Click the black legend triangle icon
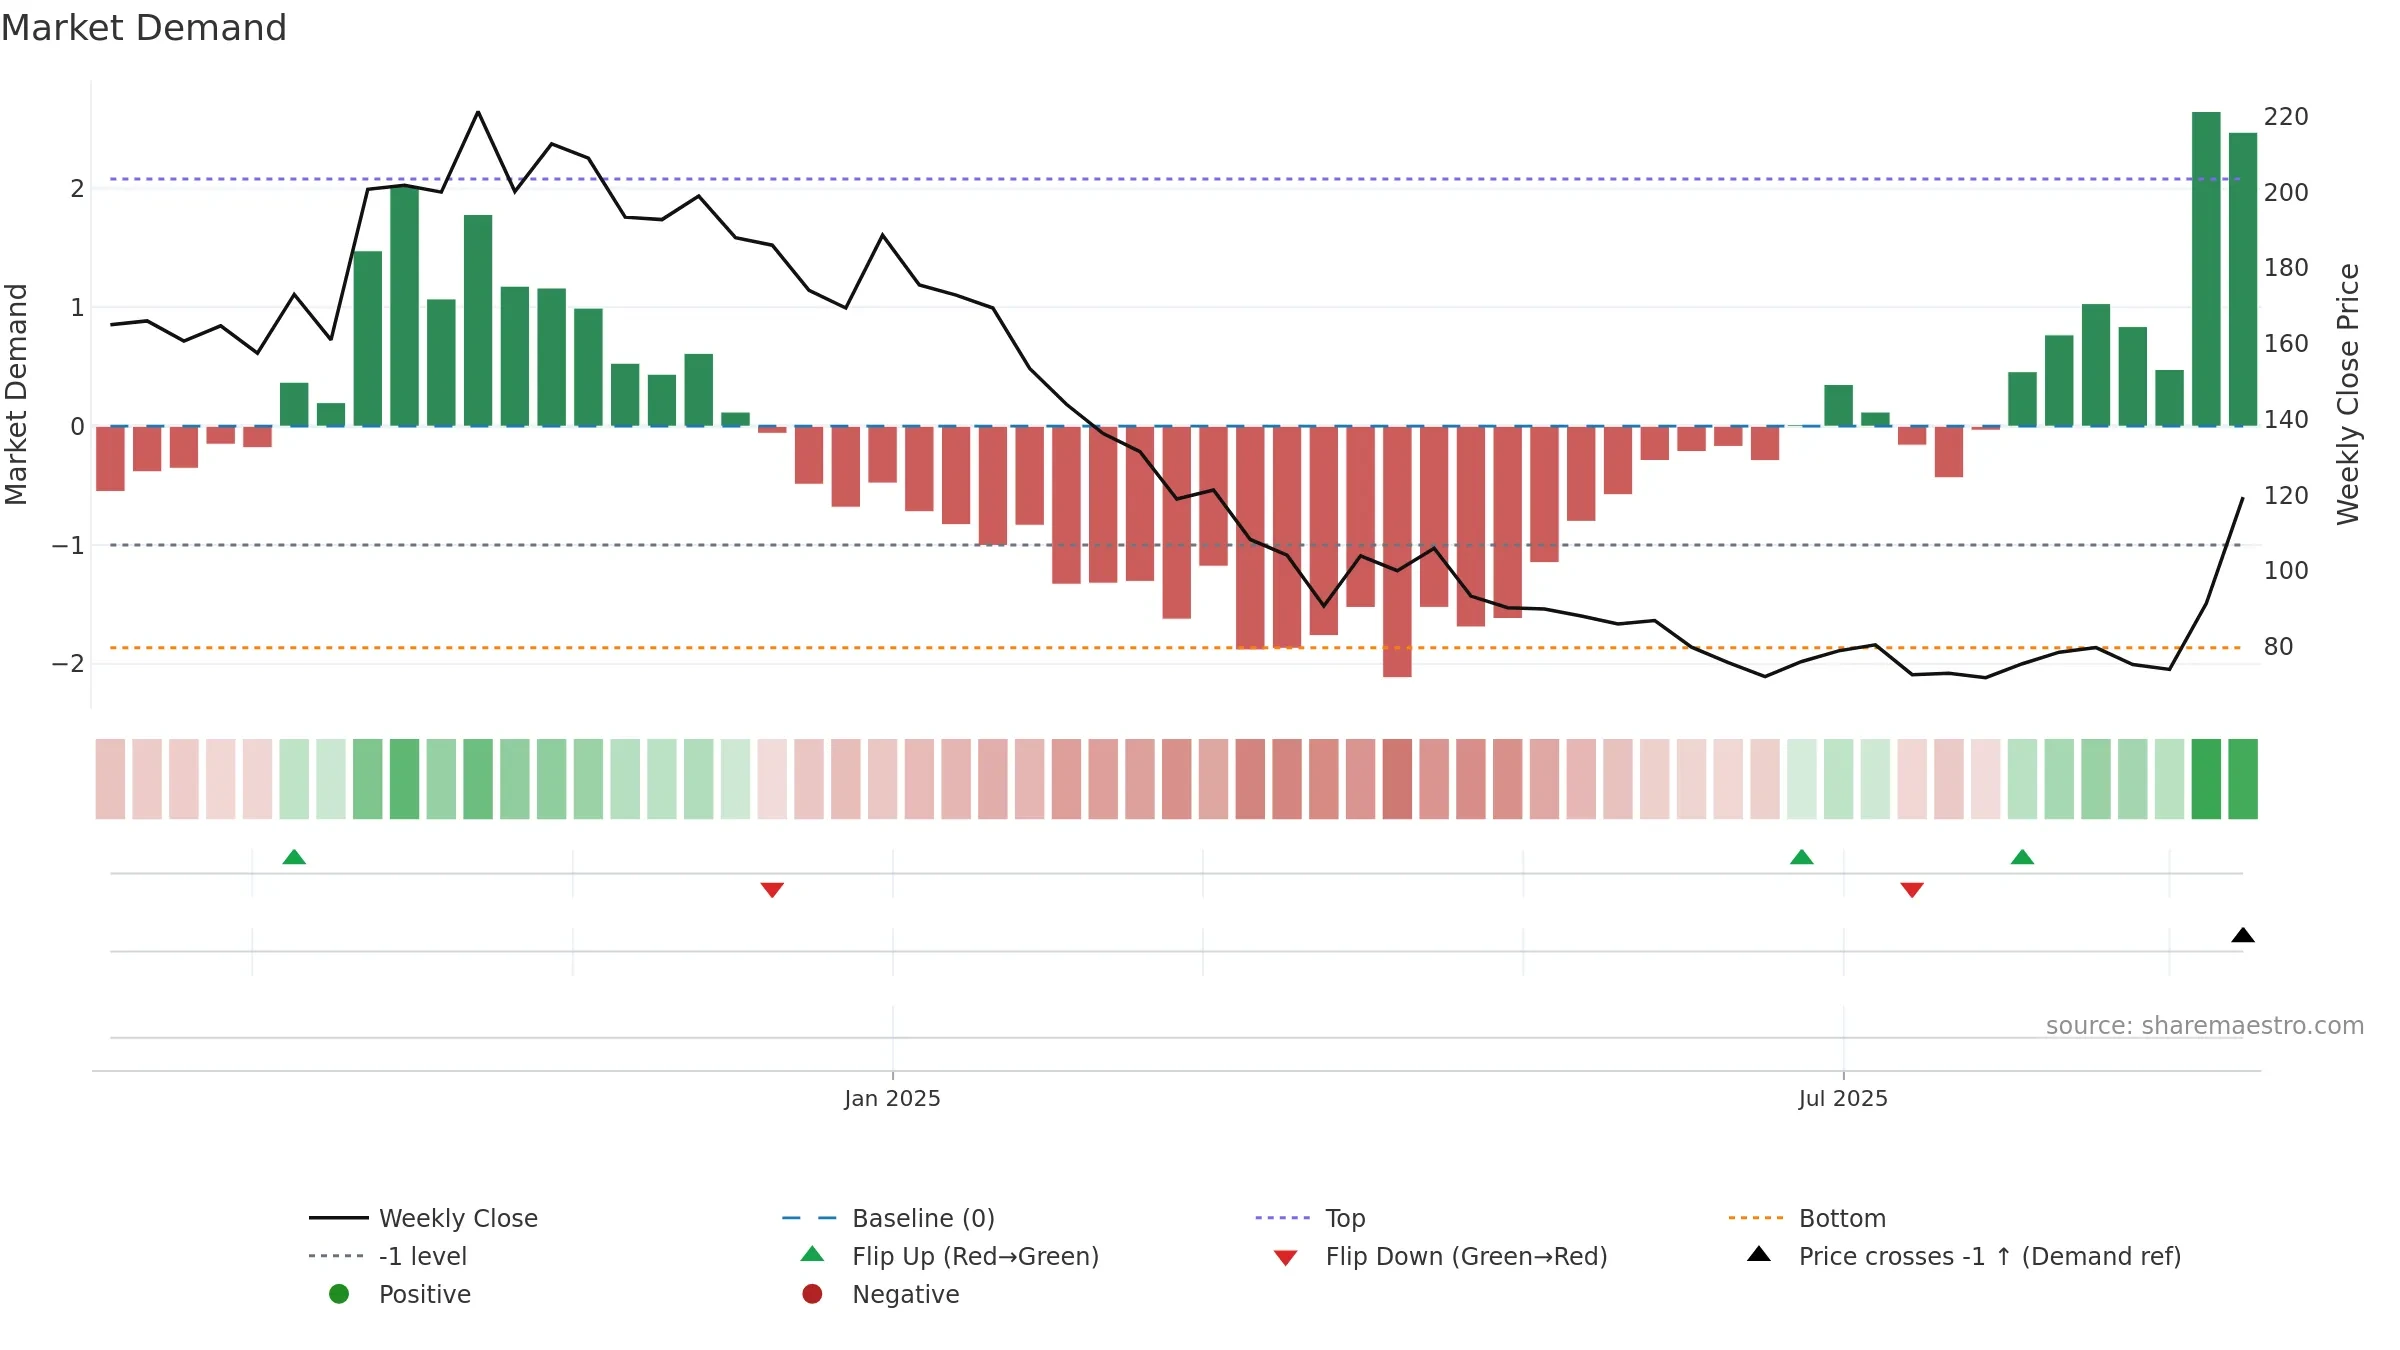Screen dimensions: 2400x1350 pyautogui.click(x=1759, y=1254)
